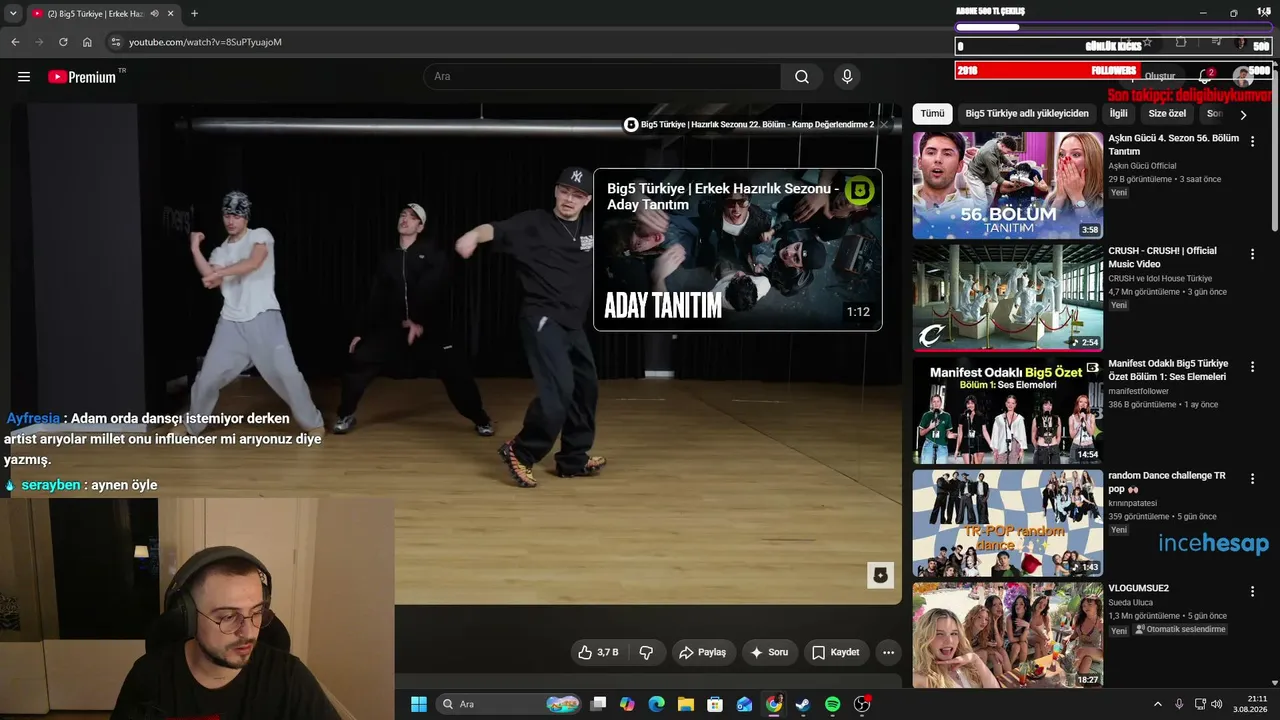Open Outlook mail from the taskbar
1280x720 pixels.
(744, 704)
